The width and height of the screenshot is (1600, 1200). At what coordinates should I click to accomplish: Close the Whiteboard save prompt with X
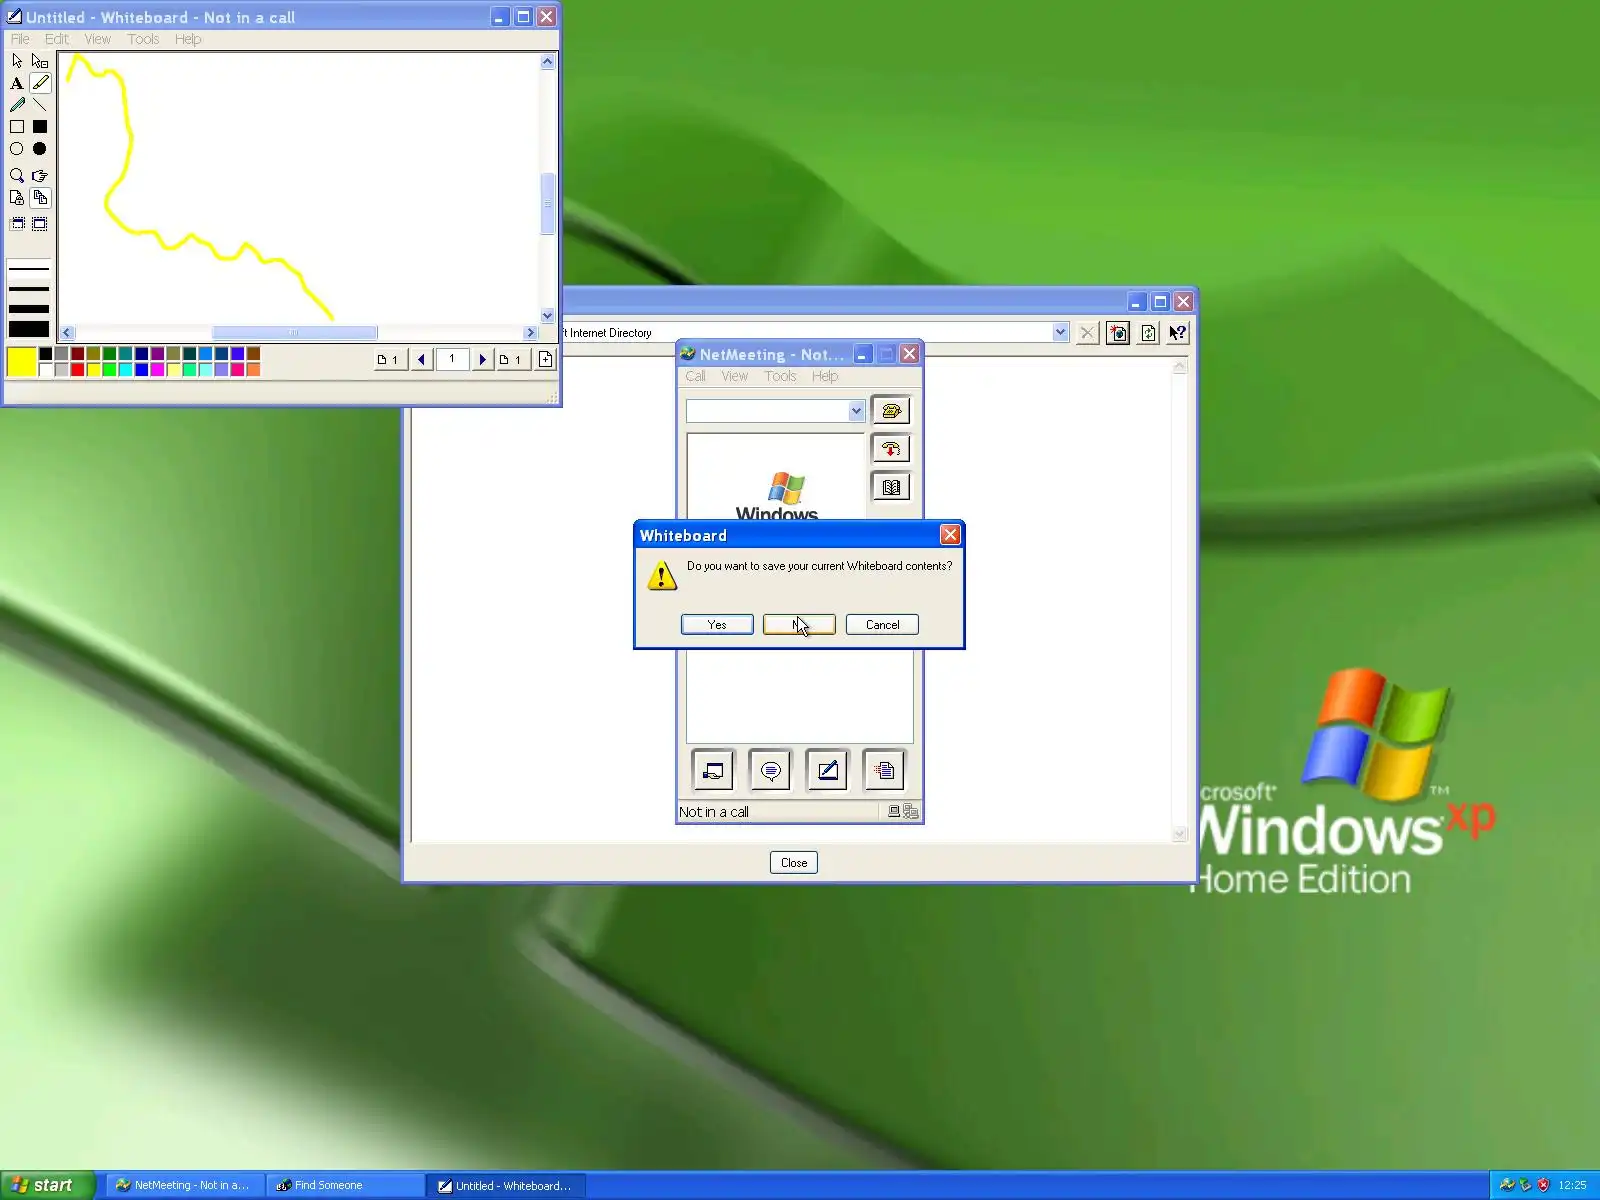tap(950, 535)
